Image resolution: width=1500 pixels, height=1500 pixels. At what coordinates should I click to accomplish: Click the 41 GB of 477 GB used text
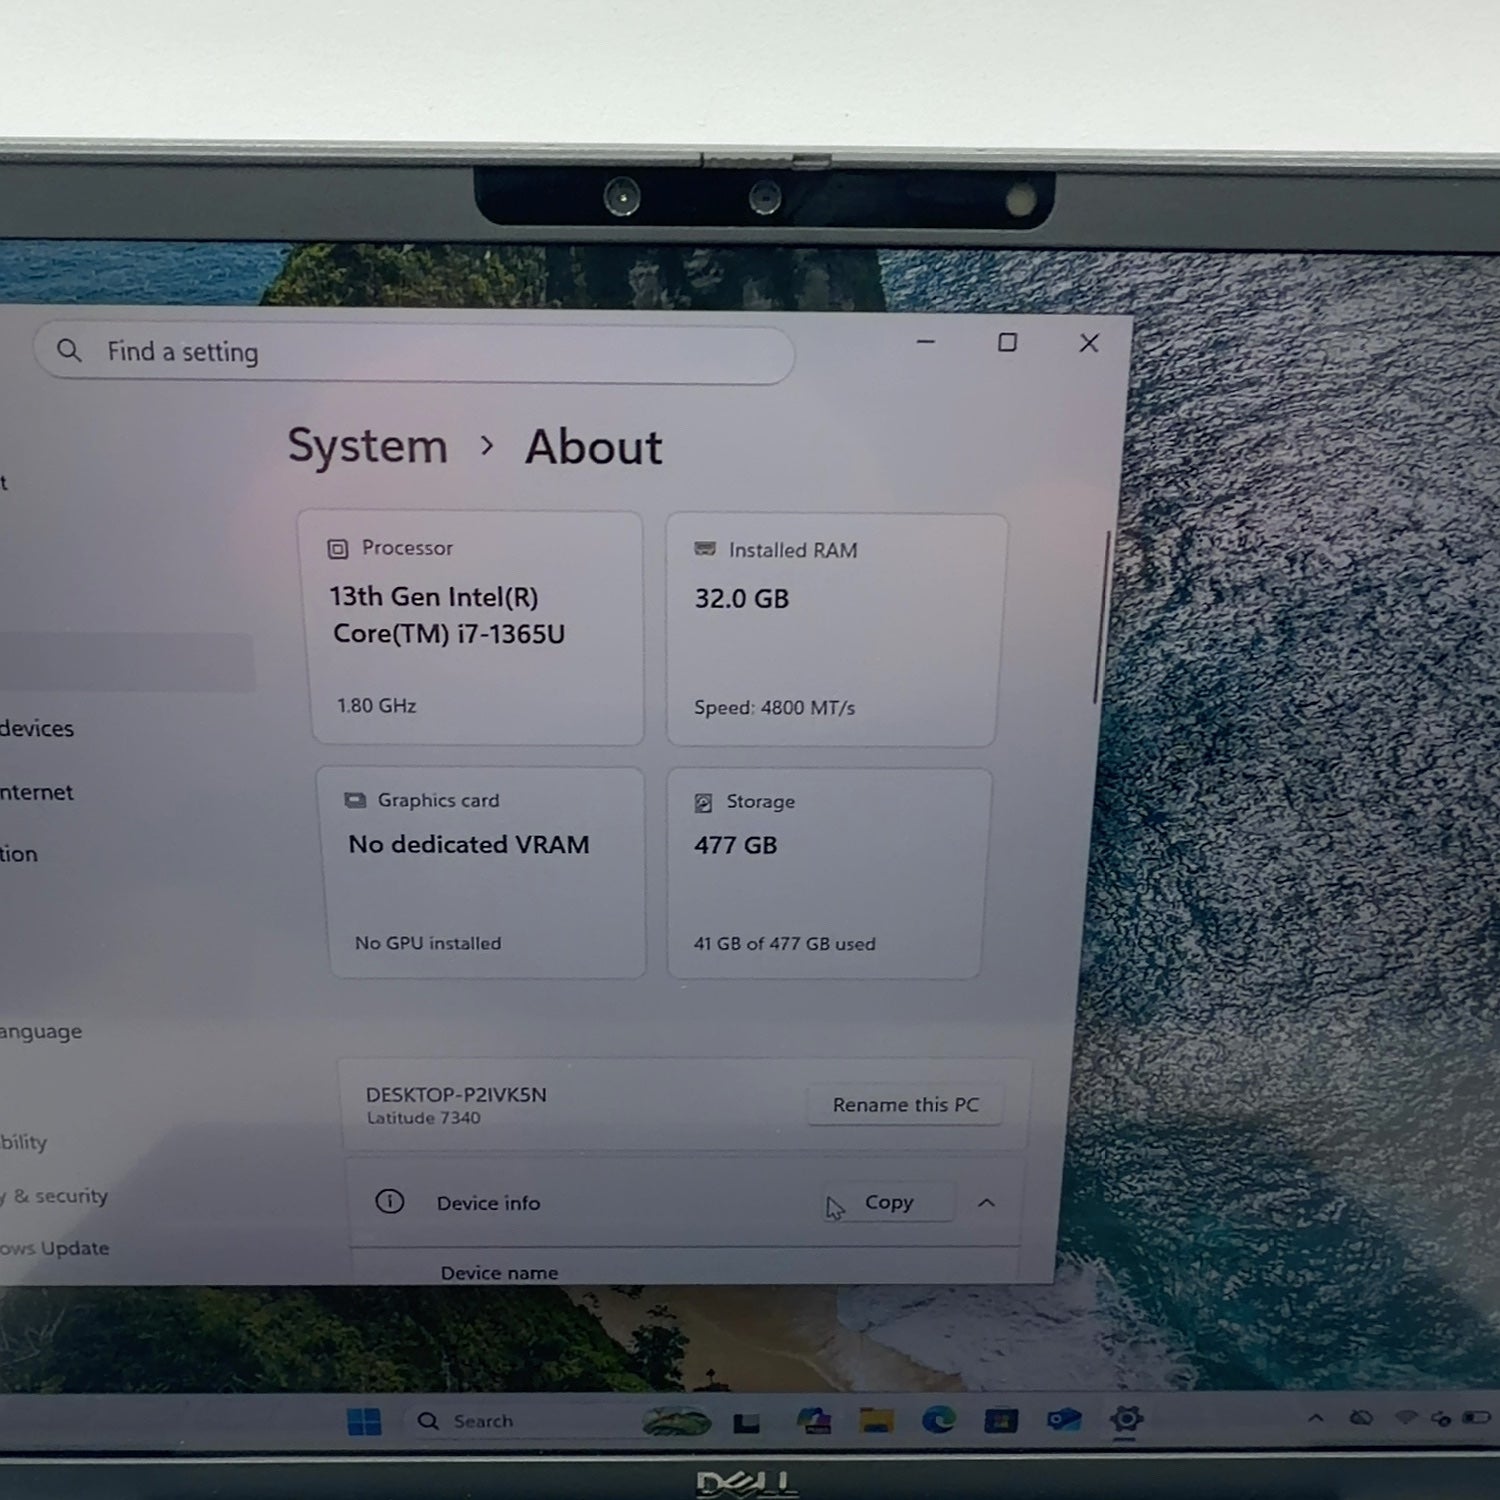pyautogui.click(x=785, y=944)
